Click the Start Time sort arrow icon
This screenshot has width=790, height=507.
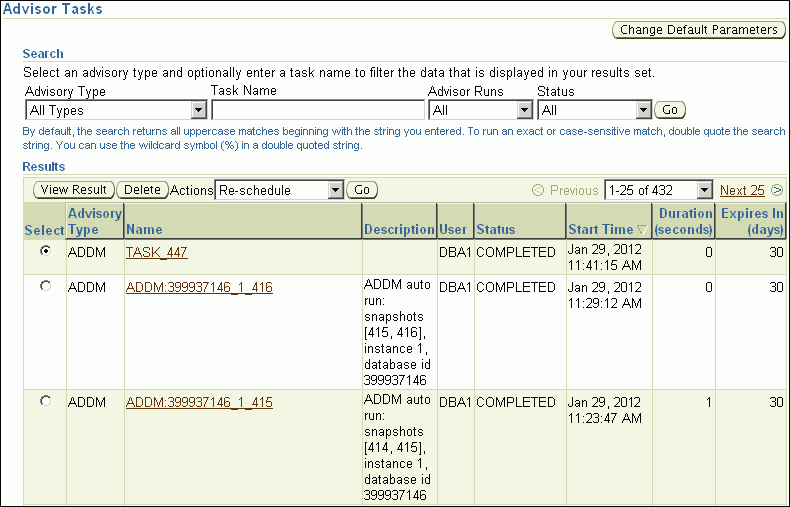point(642,230)
